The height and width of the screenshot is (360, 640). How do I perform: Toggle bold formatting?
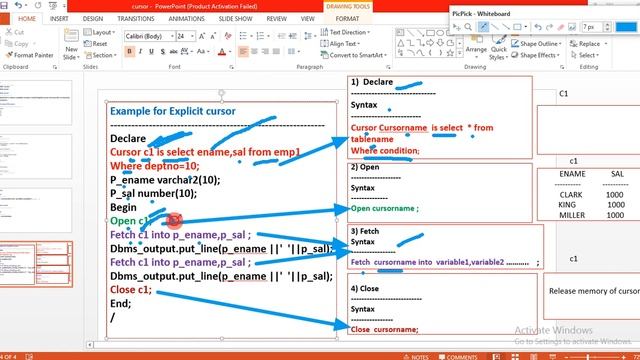tap(130, 51)
